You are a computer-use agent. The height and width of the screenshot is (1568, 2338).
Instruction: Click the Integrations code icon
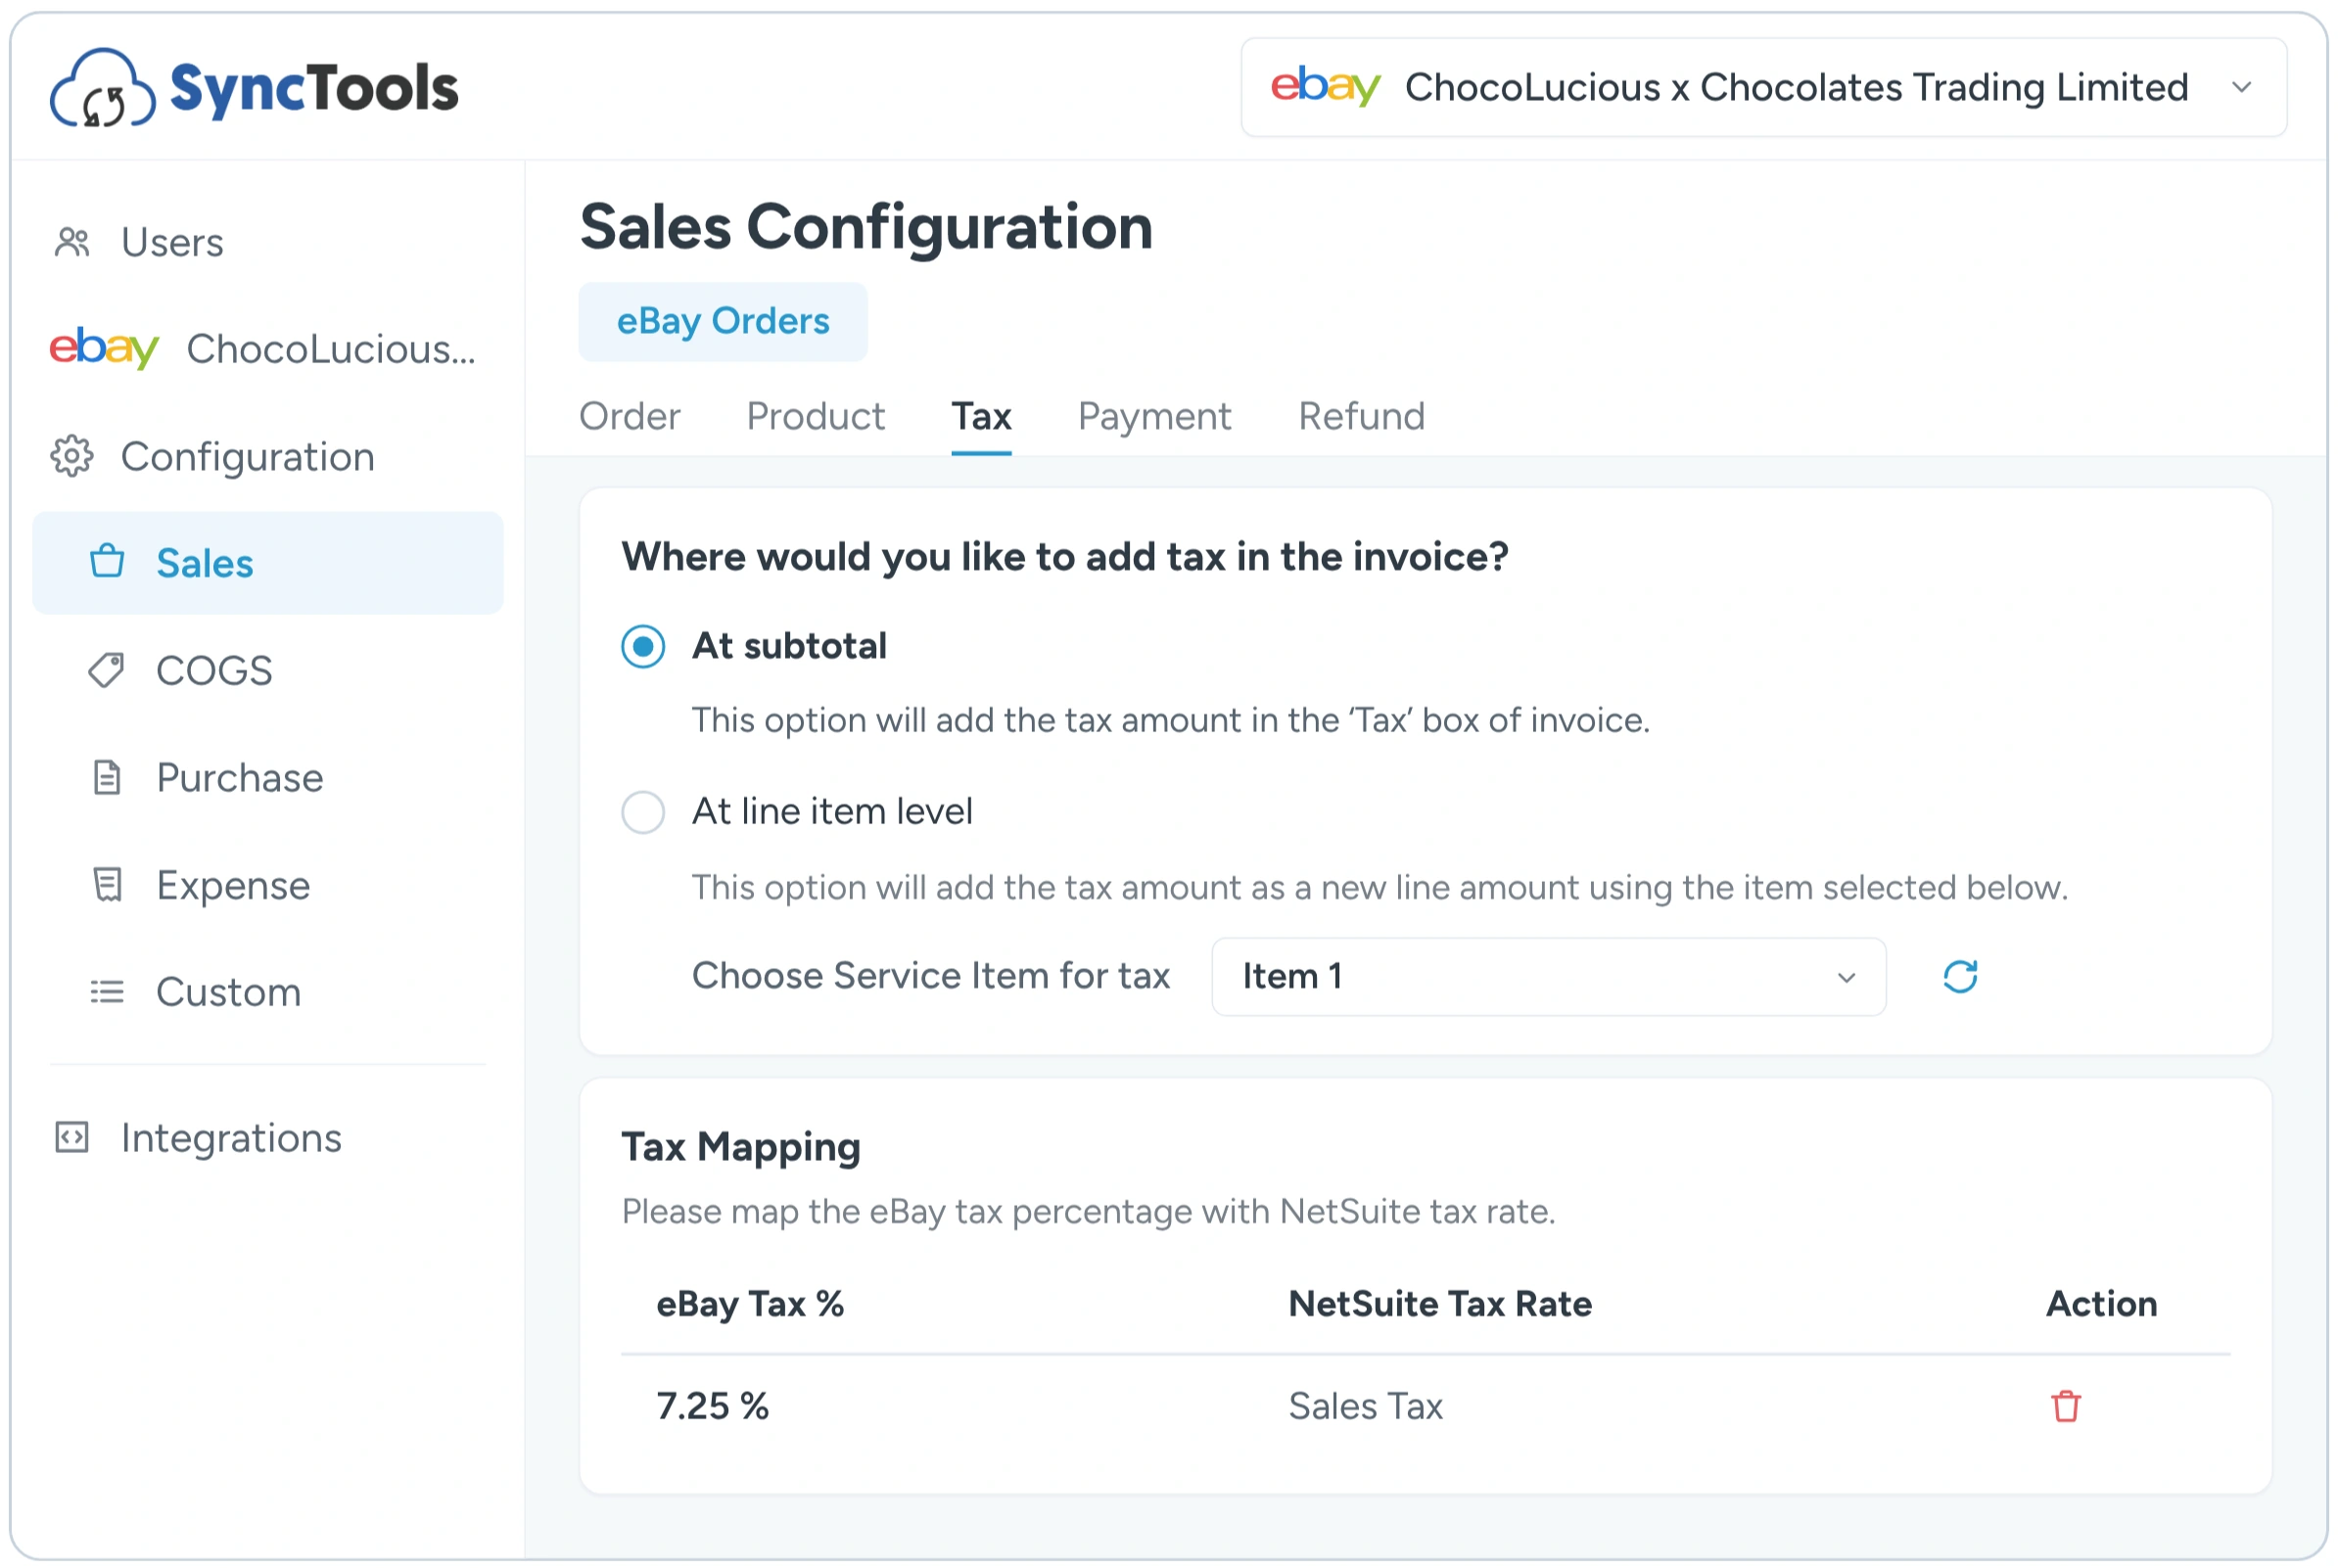click(72, 1138)
